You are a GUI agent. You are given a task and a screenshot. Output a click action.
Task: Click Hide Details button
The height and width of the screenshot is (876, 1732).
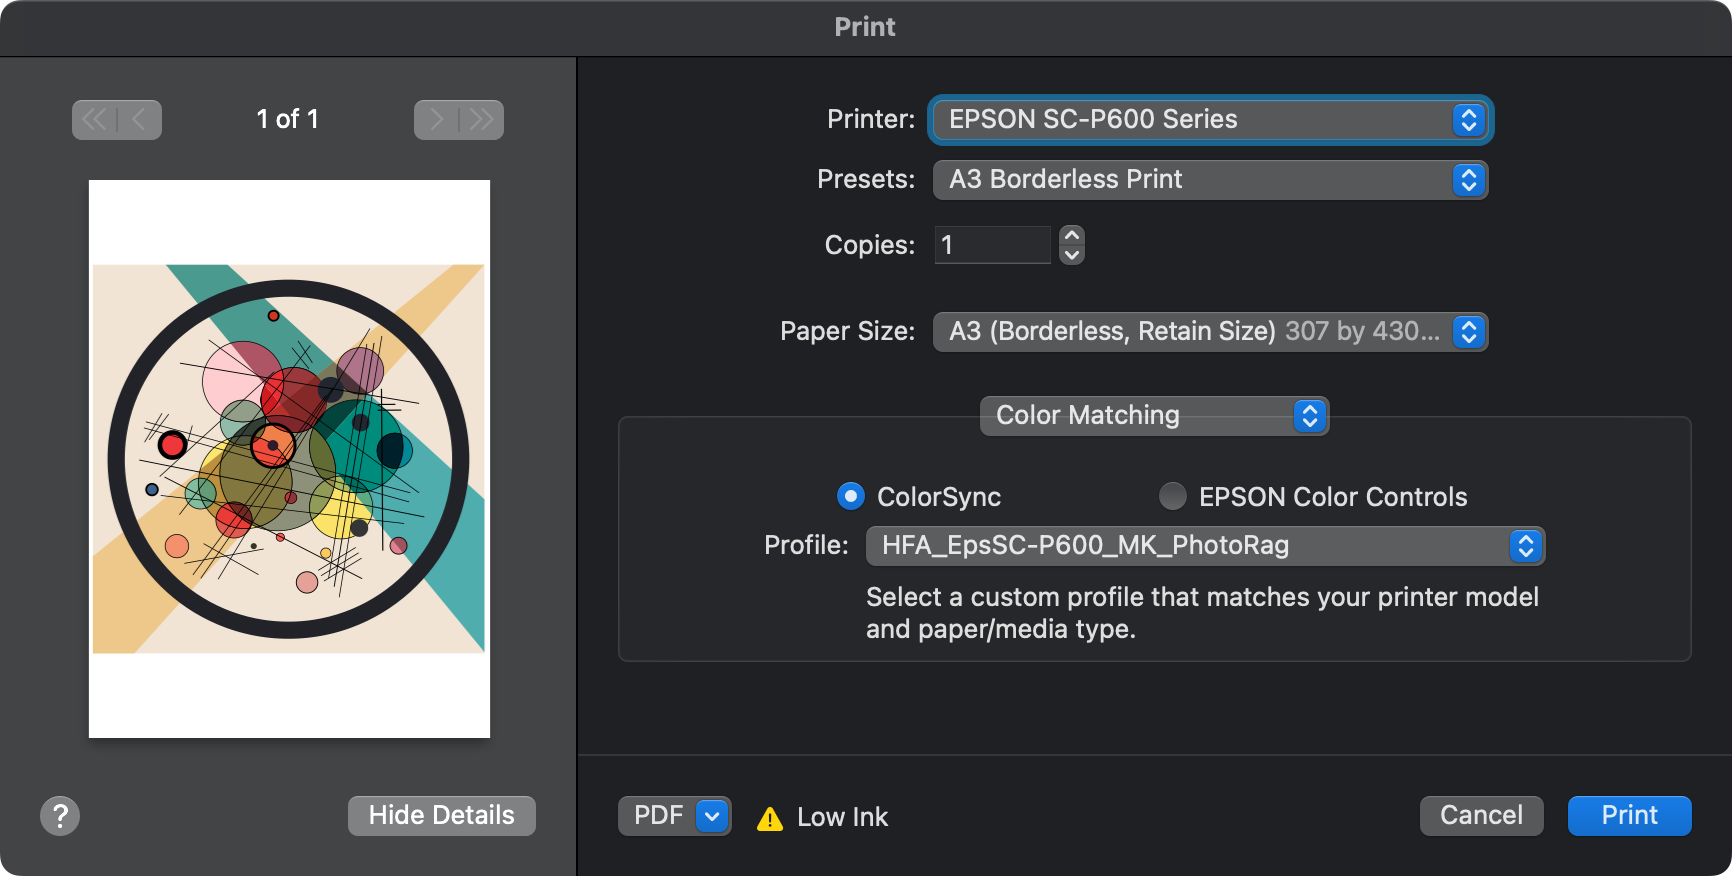(441, 816)
